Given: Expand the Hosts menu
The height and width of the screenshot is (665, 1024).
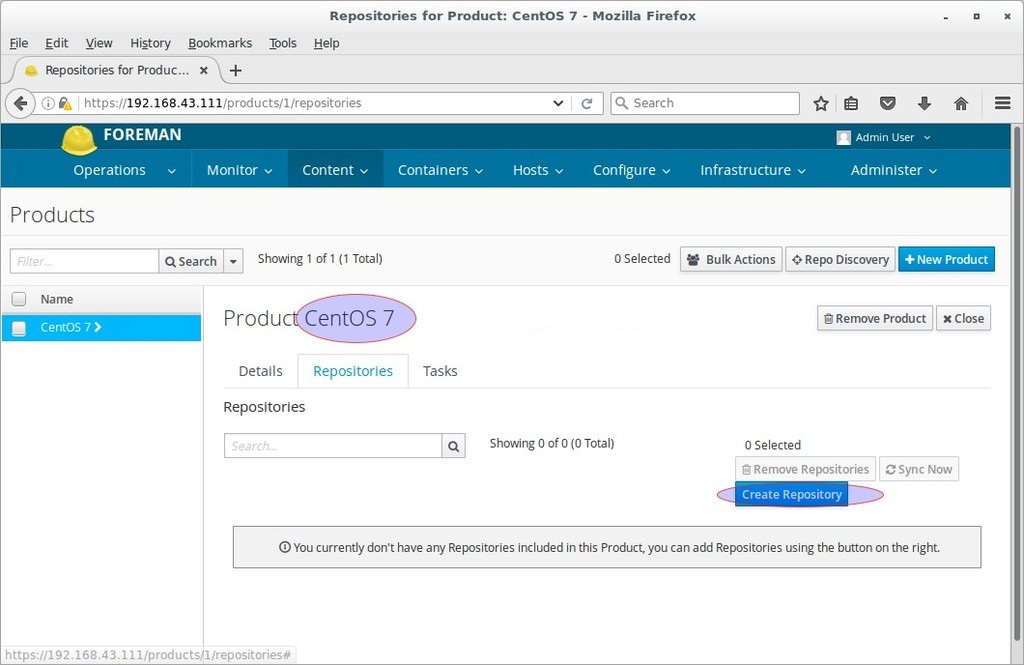Looking at the screenshot, I should click(537, 170).
